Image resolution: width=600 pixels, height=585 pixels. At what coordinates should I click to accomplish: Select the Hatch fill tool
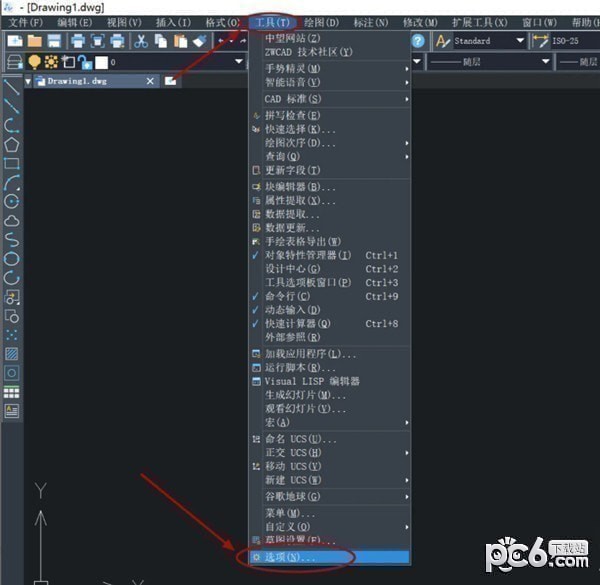click(12, 354)
